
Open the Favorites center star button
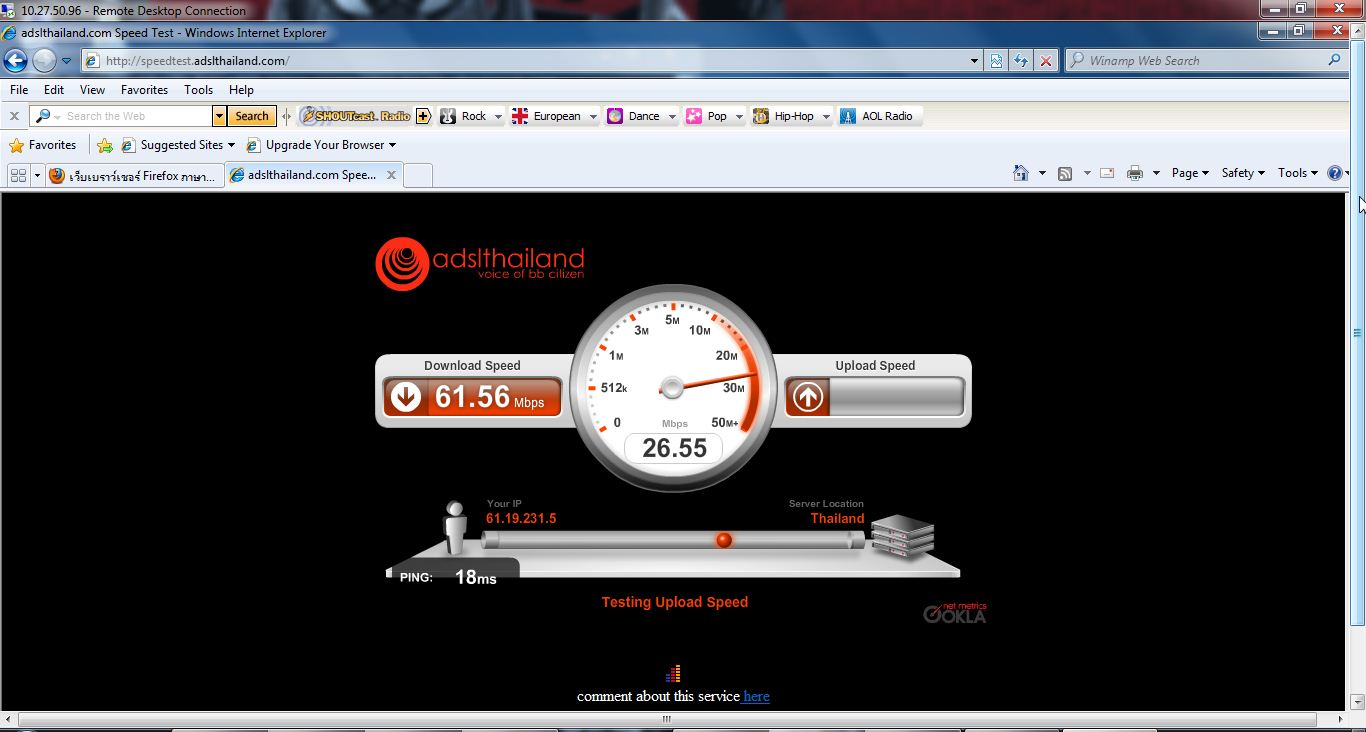coord(42,145)
